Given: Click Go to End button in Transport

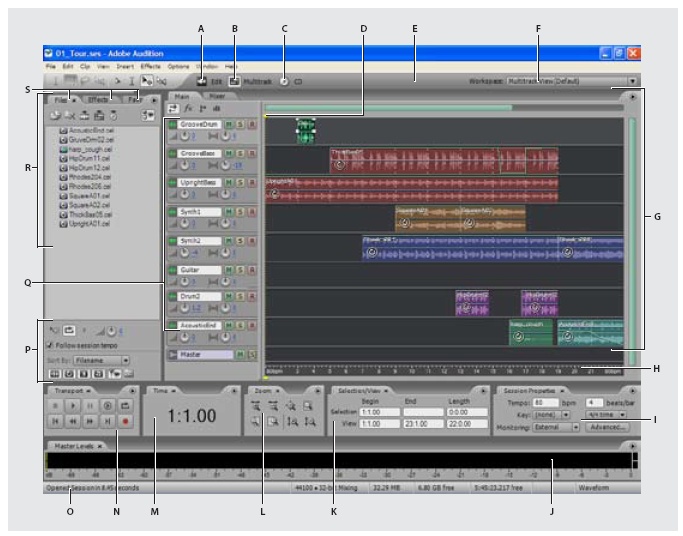Looking at the screenshot, I should (108, 421).
